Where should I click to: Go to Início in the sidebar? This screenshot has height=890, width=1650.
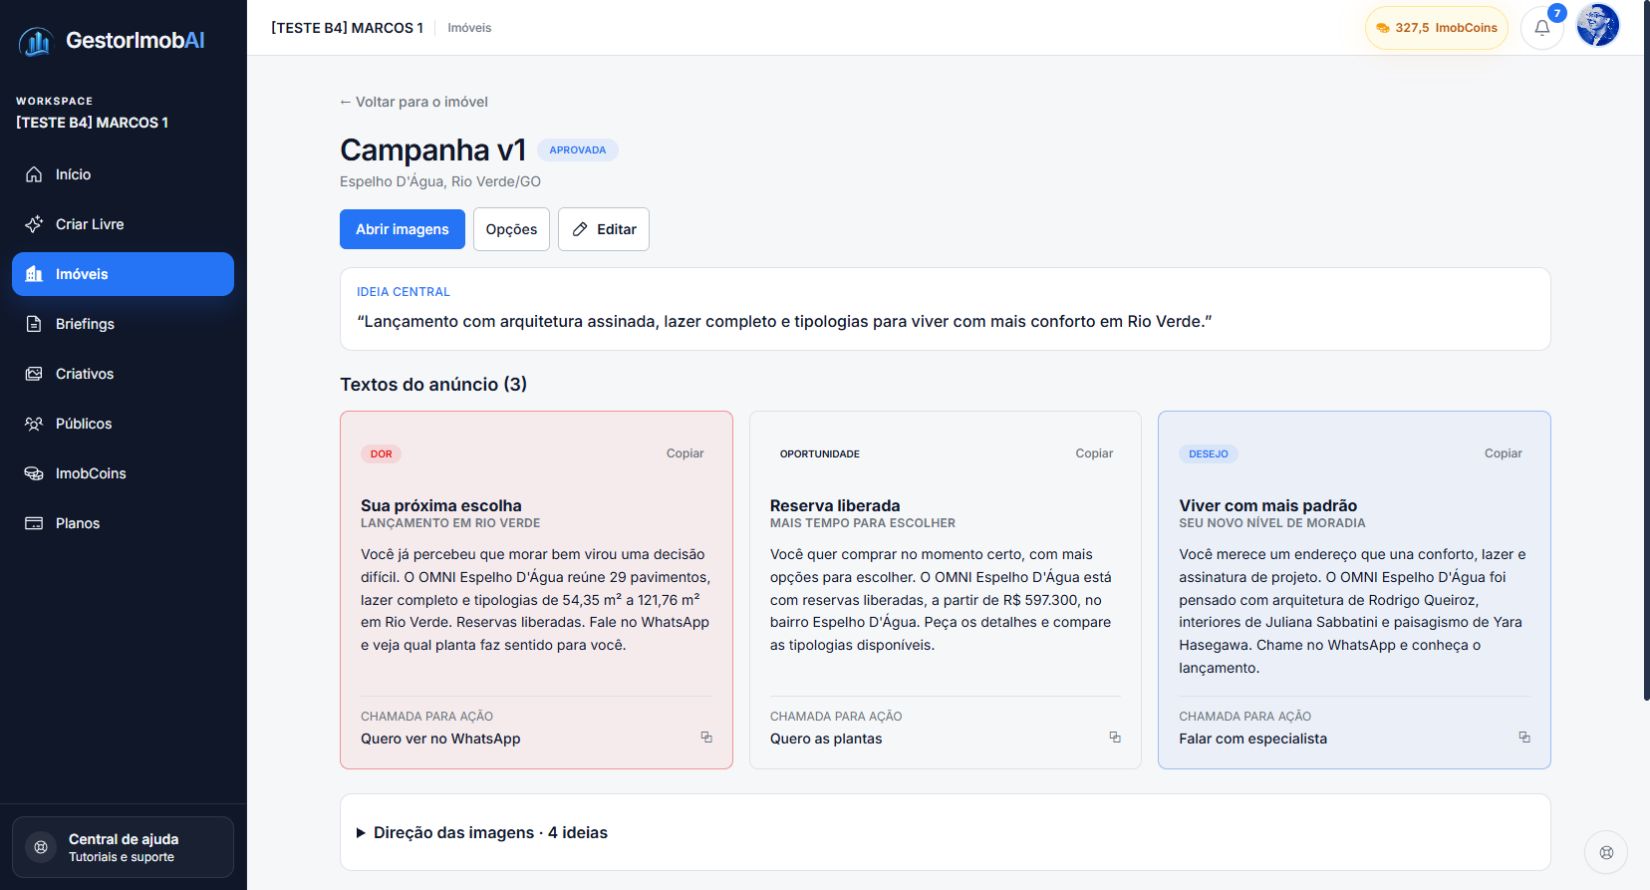coord(123,174)
